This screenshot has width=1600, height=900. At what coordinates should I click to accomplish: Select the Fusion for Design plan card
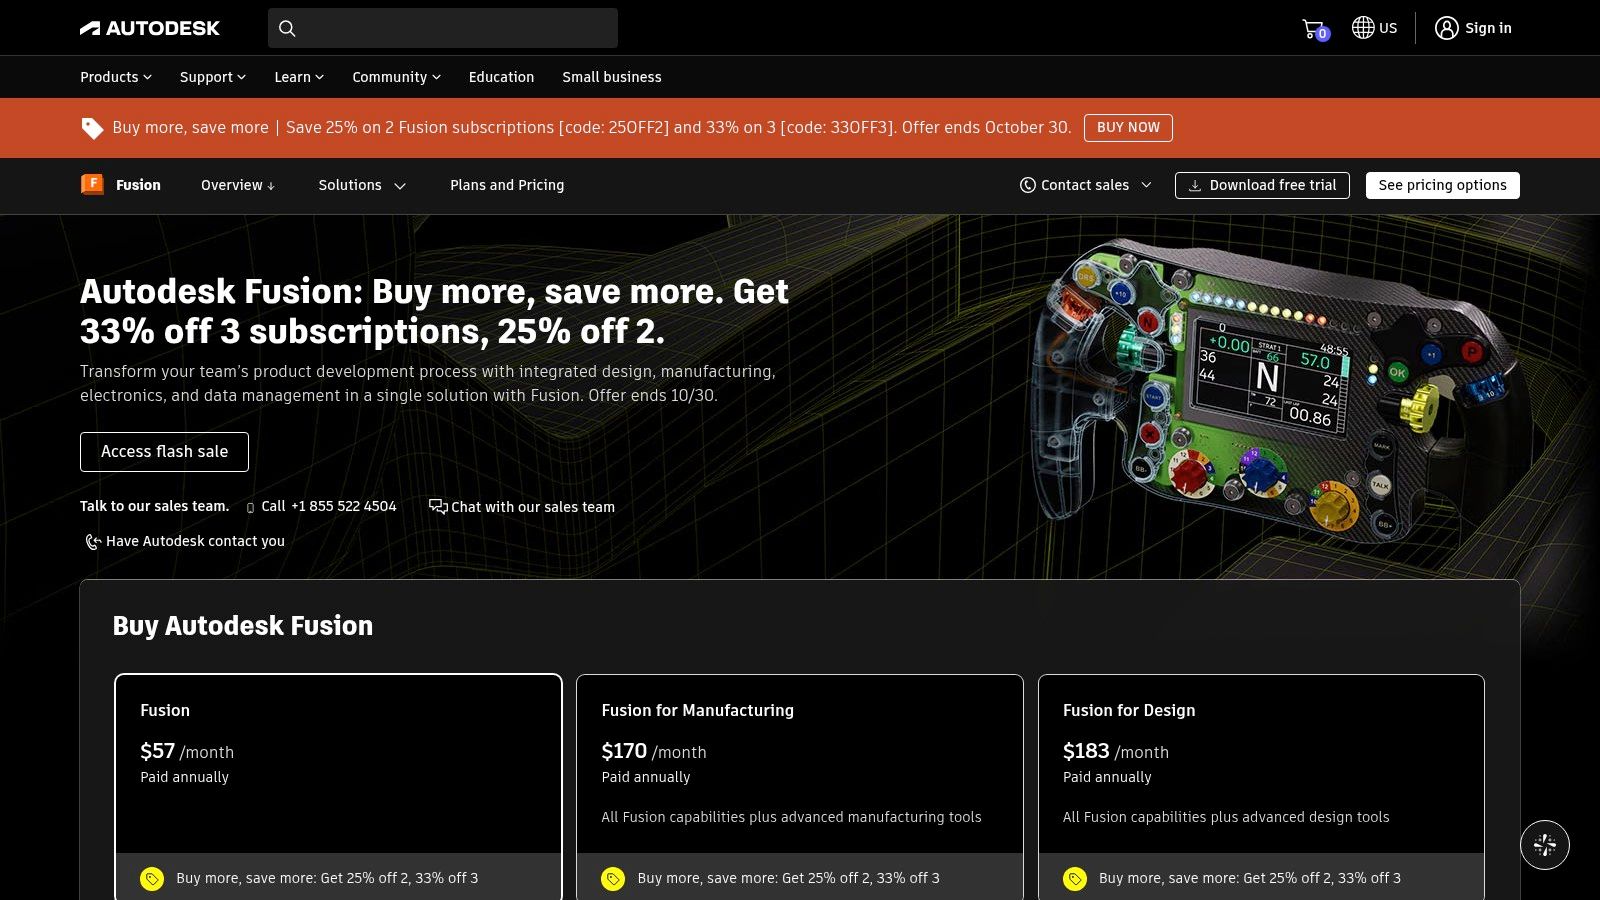click(x=1261, y=787)
